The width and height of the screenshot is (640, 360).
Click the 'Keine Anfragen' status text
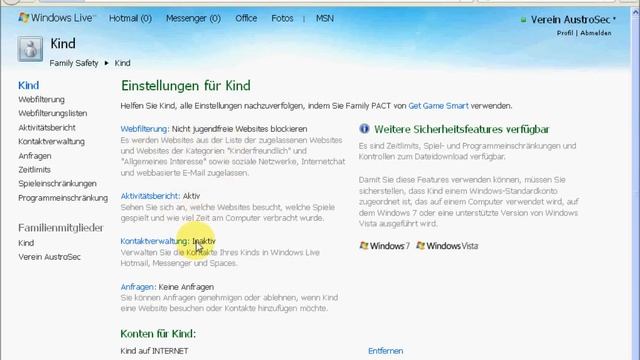186,287
